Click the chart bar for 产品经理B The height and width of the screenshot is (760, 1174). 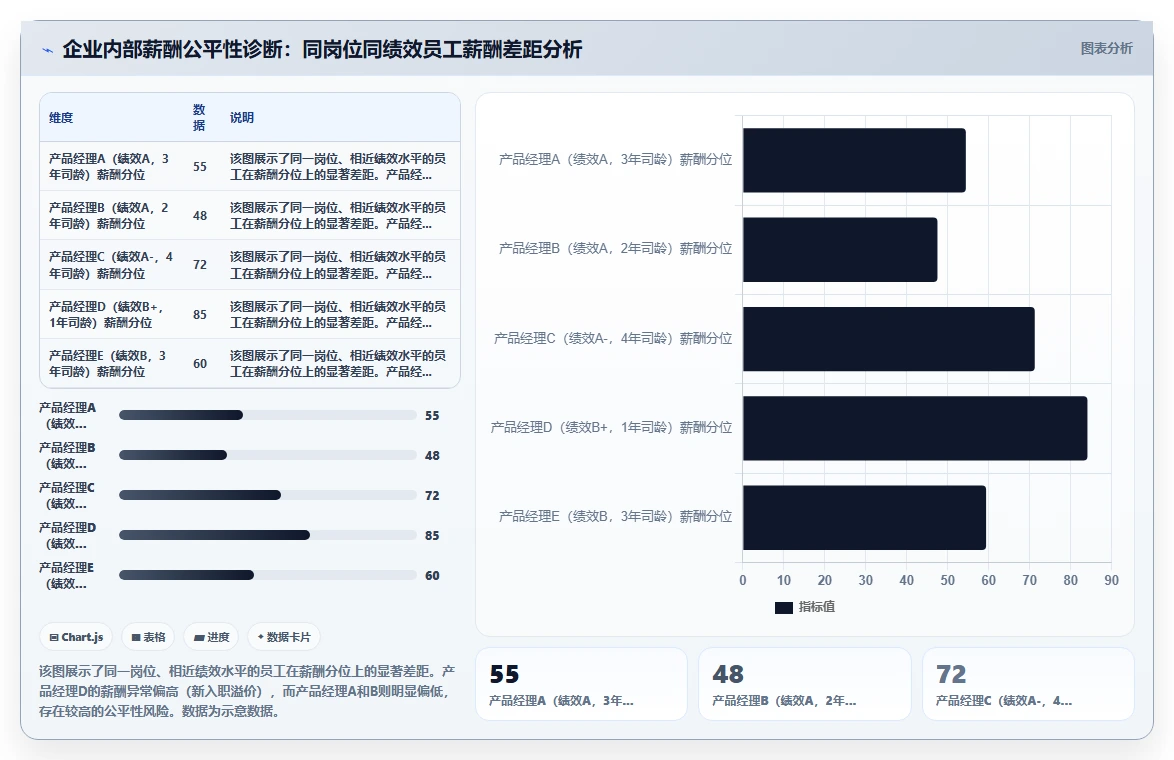839,249
